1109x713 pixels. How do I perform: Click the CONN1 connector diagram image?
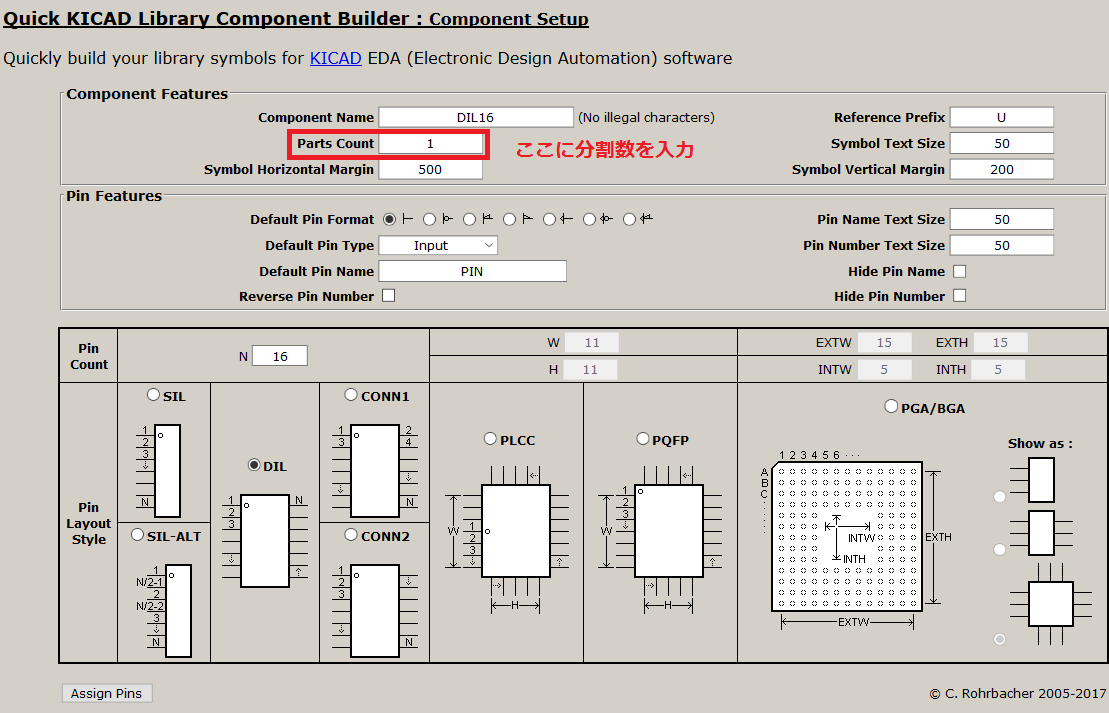pos(375,471)
